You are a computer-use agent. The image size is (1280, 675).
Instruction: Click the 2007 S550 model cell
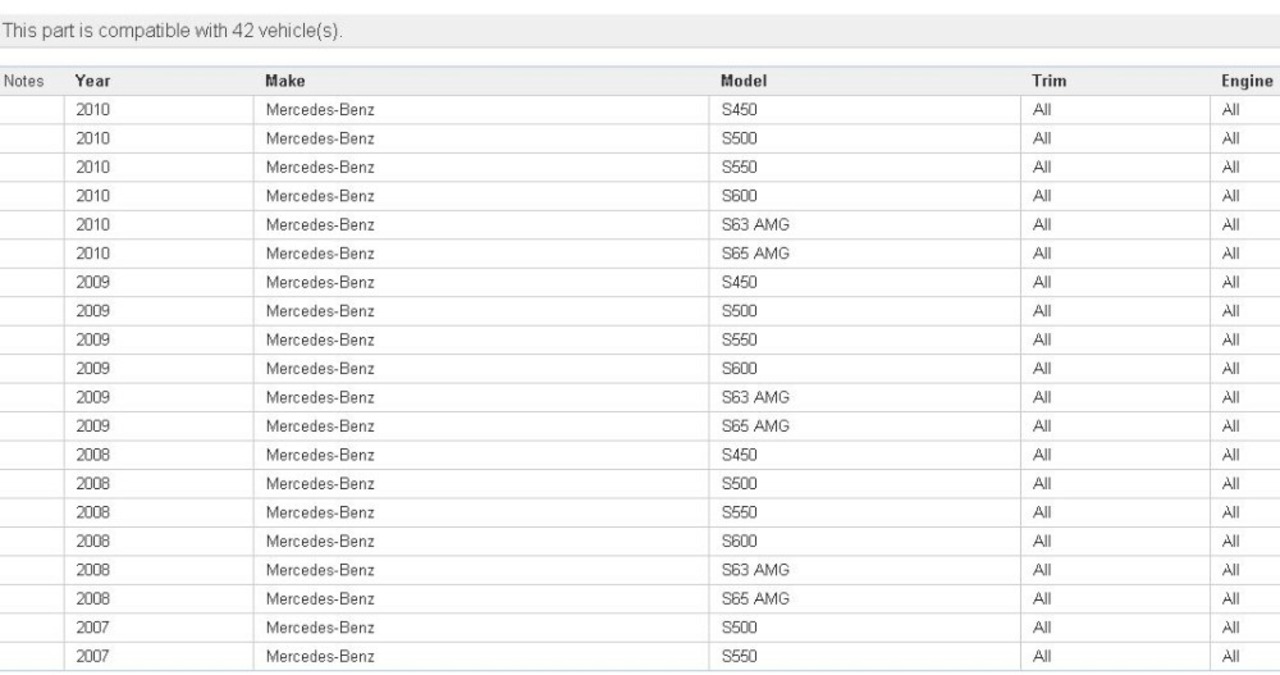865,657
